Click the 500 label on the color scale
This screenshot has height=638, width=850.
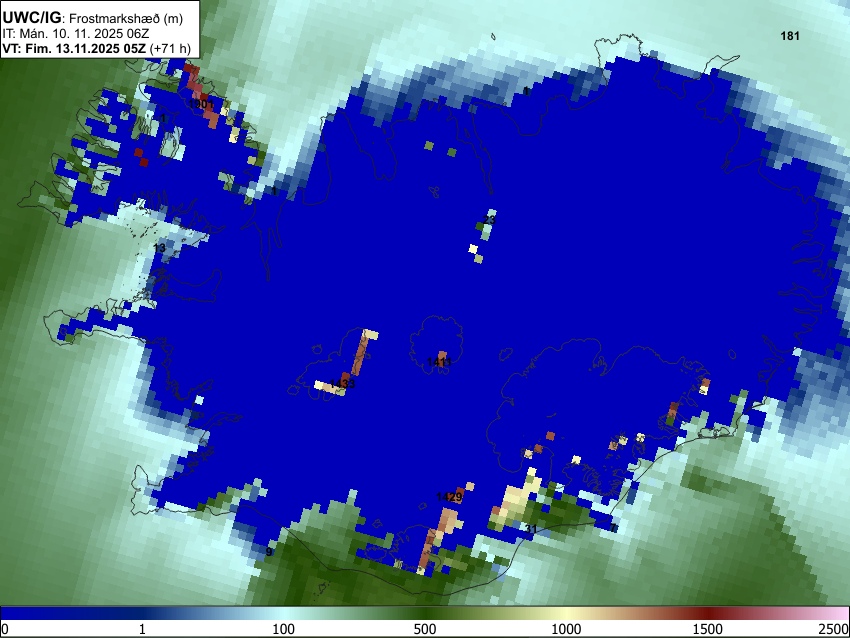click(x=424, y=629)
